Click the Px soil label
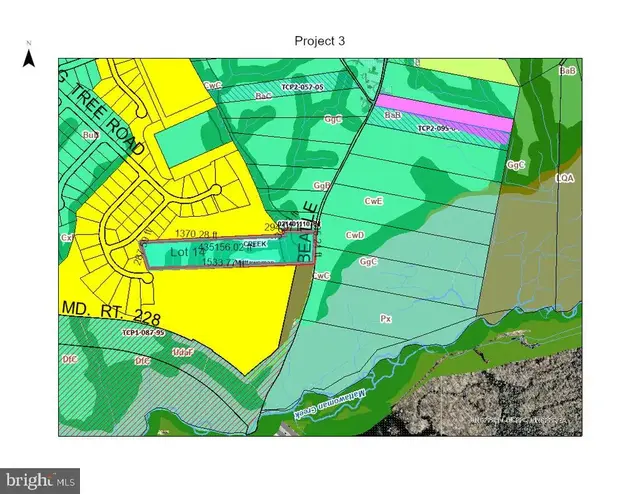Image resolution: width=640 pixels, height=494 pixels. point(386,318)
